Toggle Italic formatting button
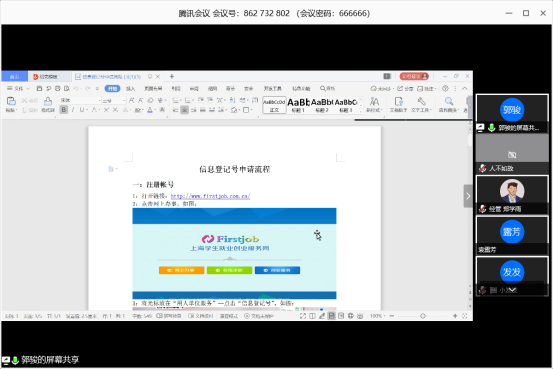 [73, 110]
